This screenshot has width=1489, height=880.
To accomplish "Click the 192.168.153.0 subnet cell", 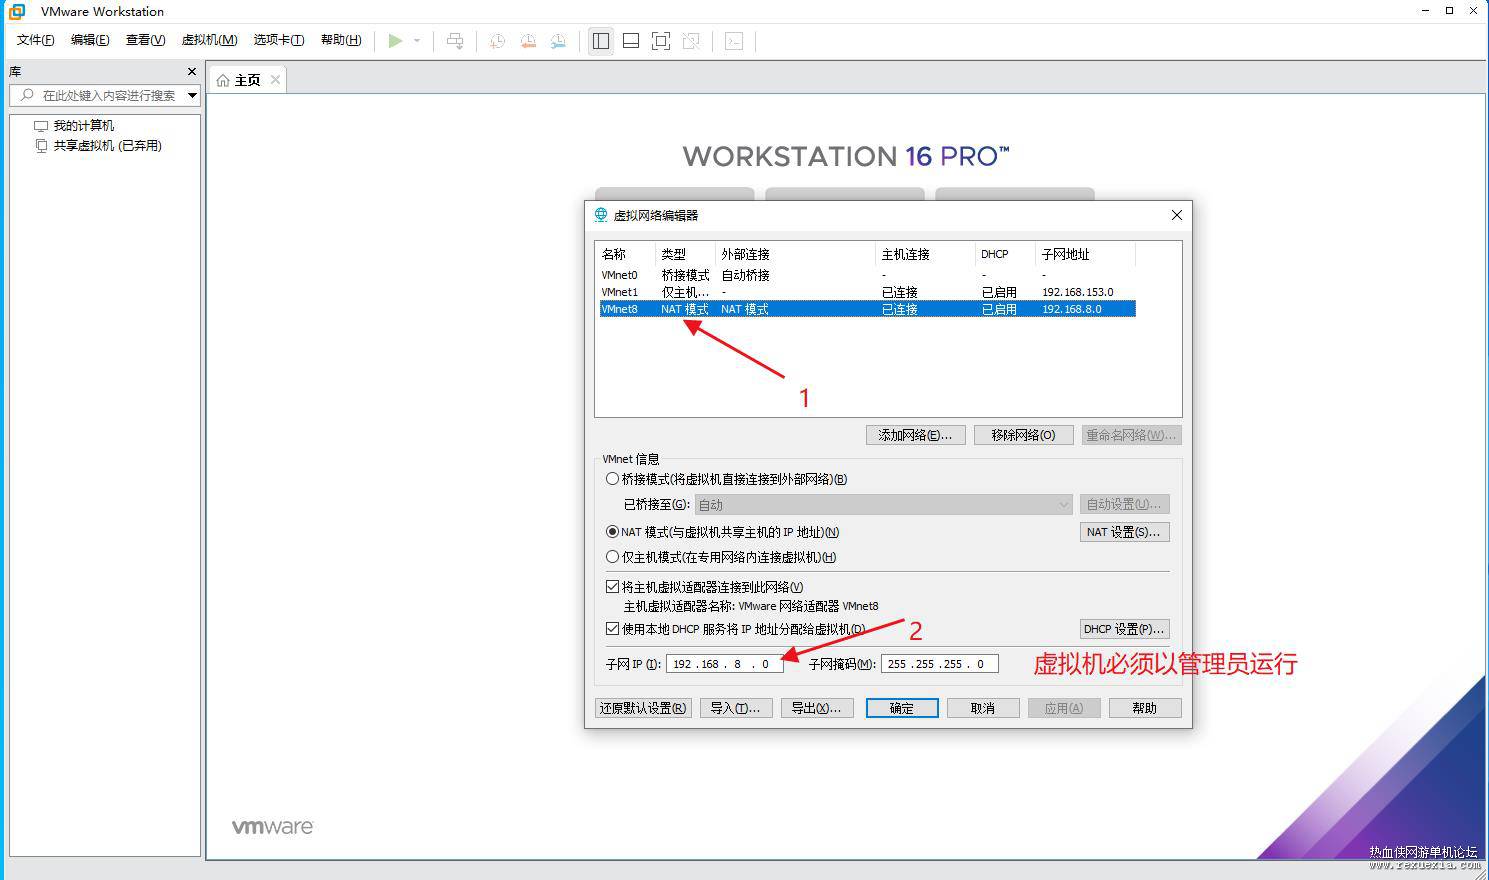I will [x=1077, y=292].
